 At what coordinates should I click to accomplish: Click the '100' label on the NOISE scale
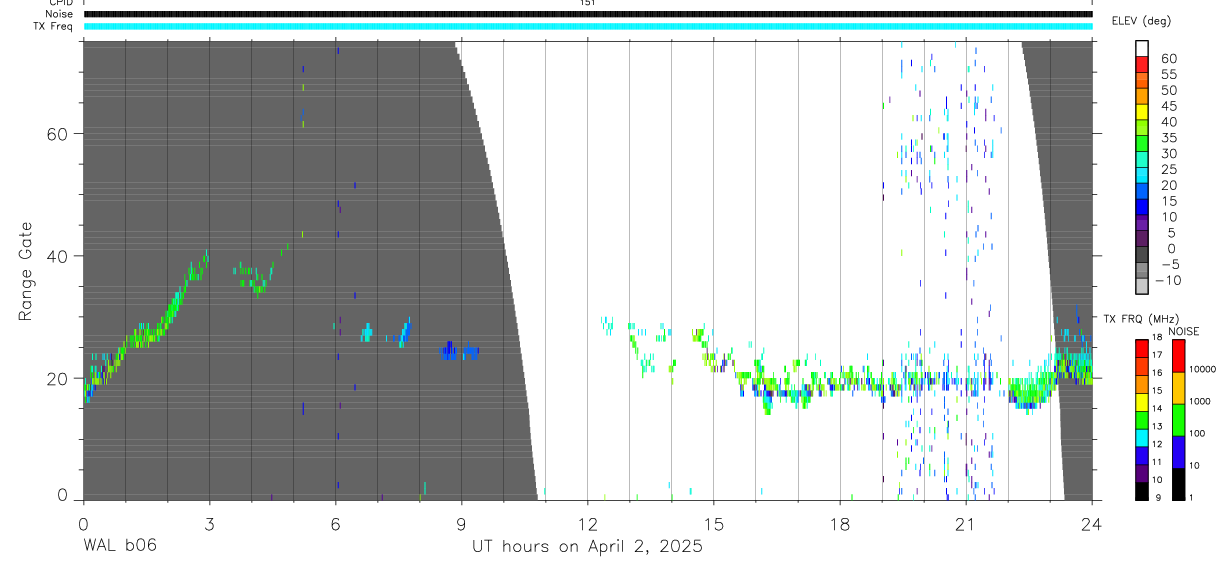click(1197, 434)
